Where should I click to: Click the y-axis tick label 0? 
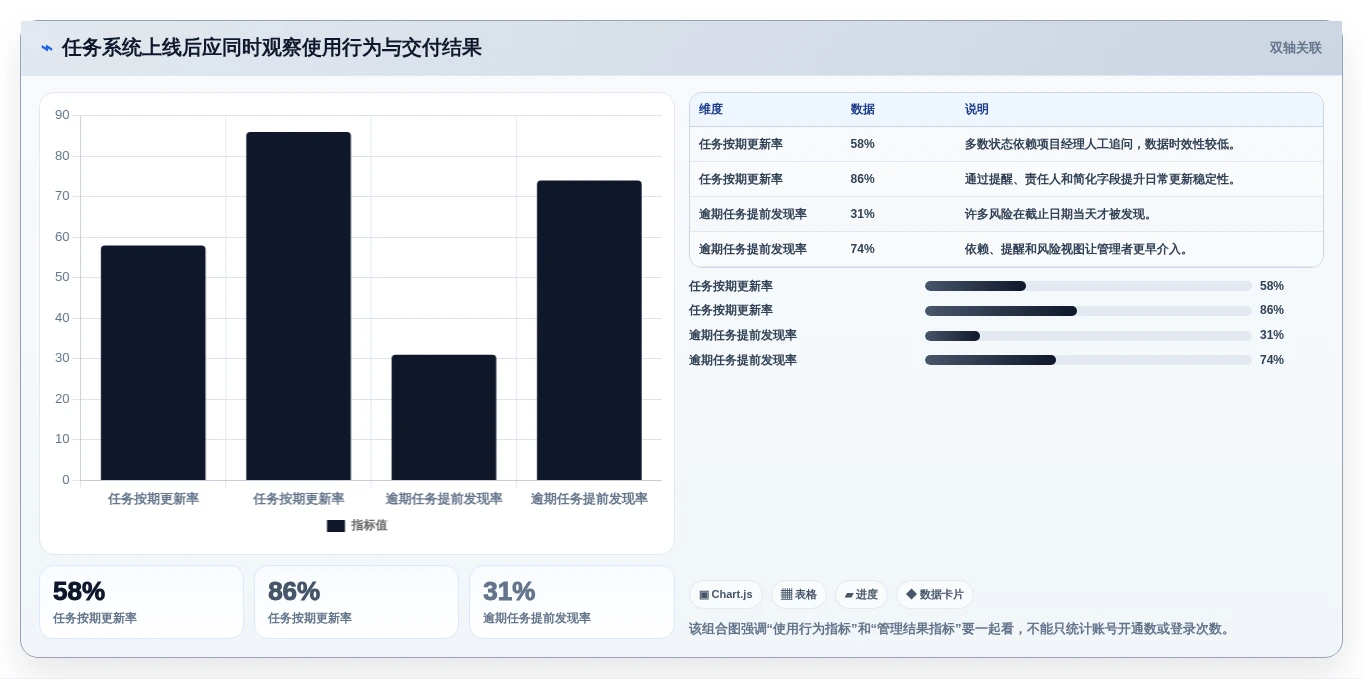(x=66, y=480)
